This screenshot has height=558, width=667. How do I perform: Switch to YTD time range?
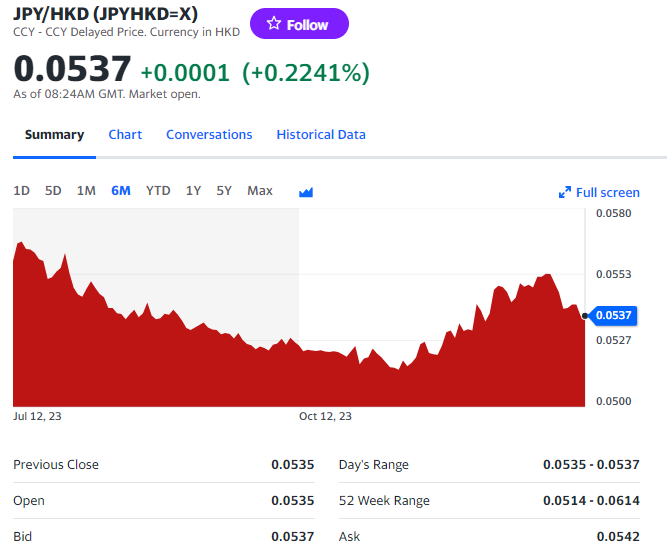pyautogui.click(x=158, y=191)
